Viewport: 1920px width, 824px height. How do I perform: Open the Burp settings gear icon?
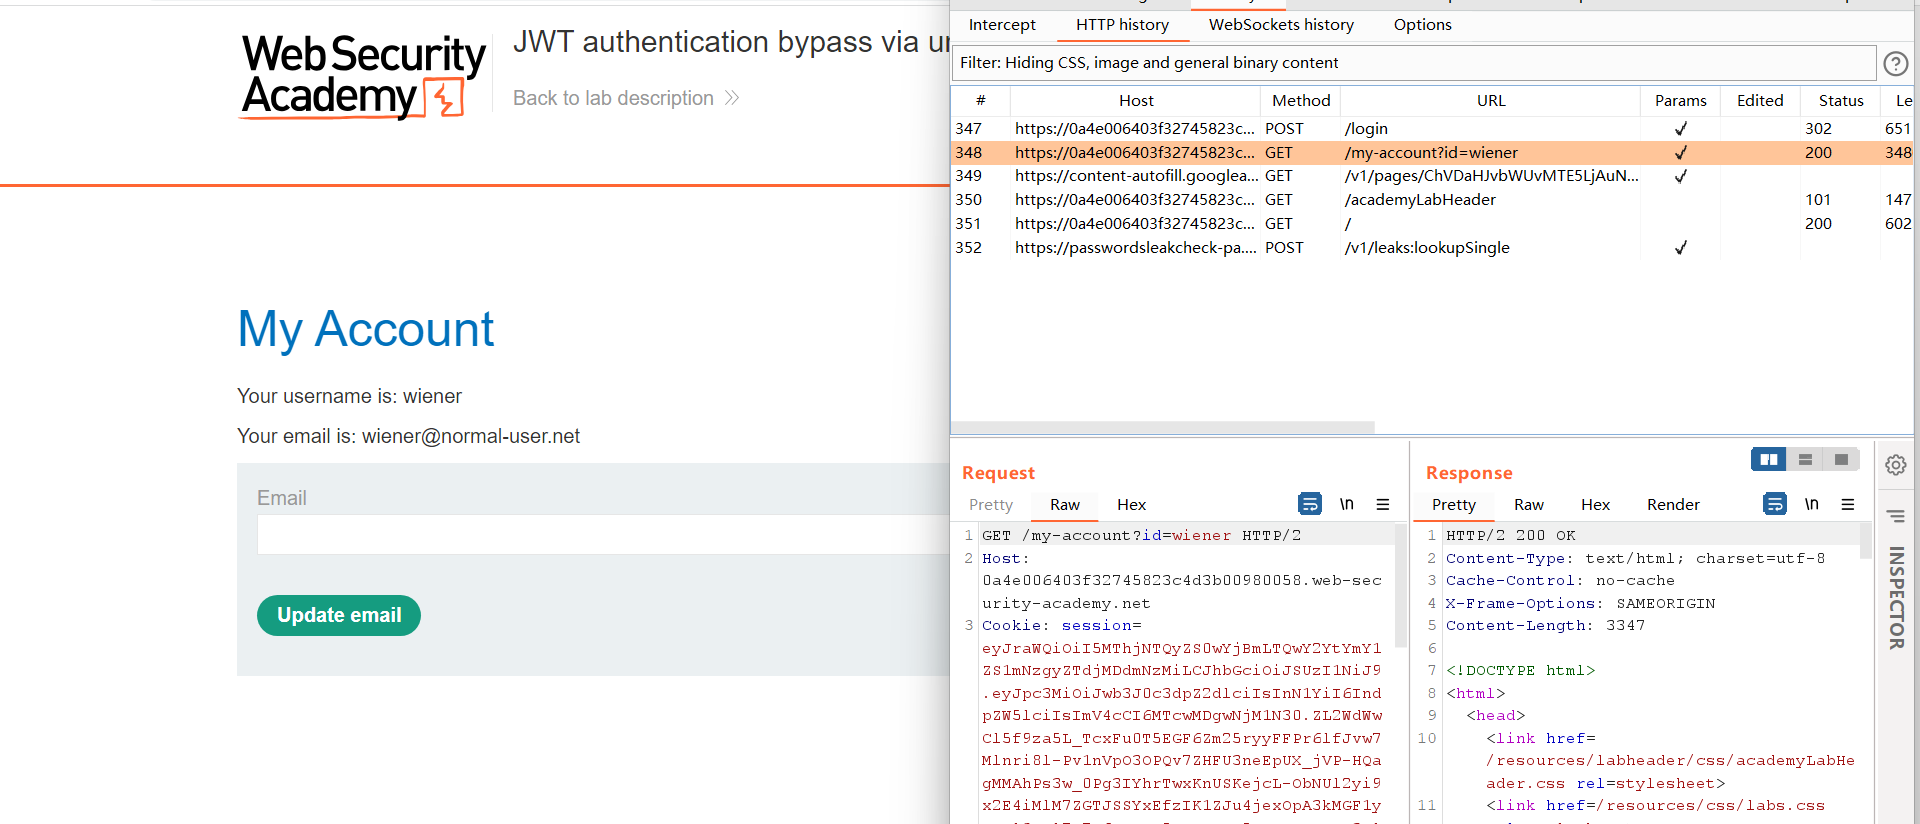click(x=1895, y=465)
